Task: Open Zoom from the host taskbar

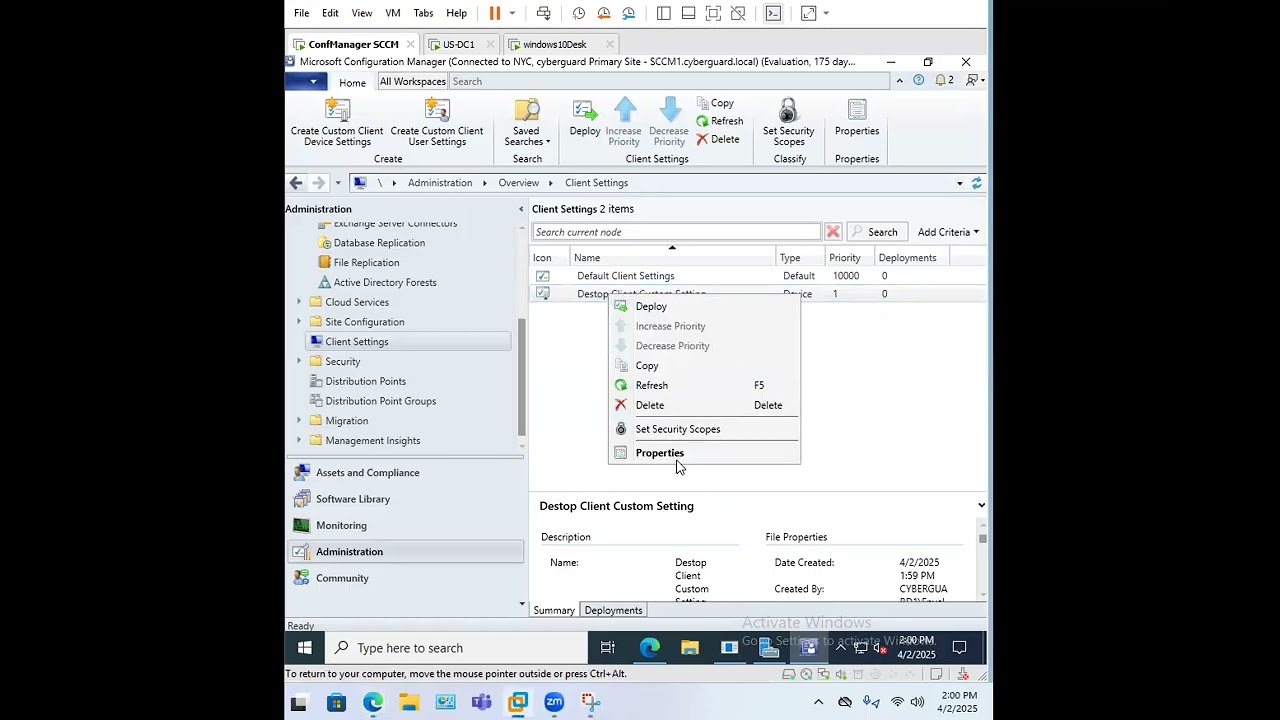Action: [554, 703]
